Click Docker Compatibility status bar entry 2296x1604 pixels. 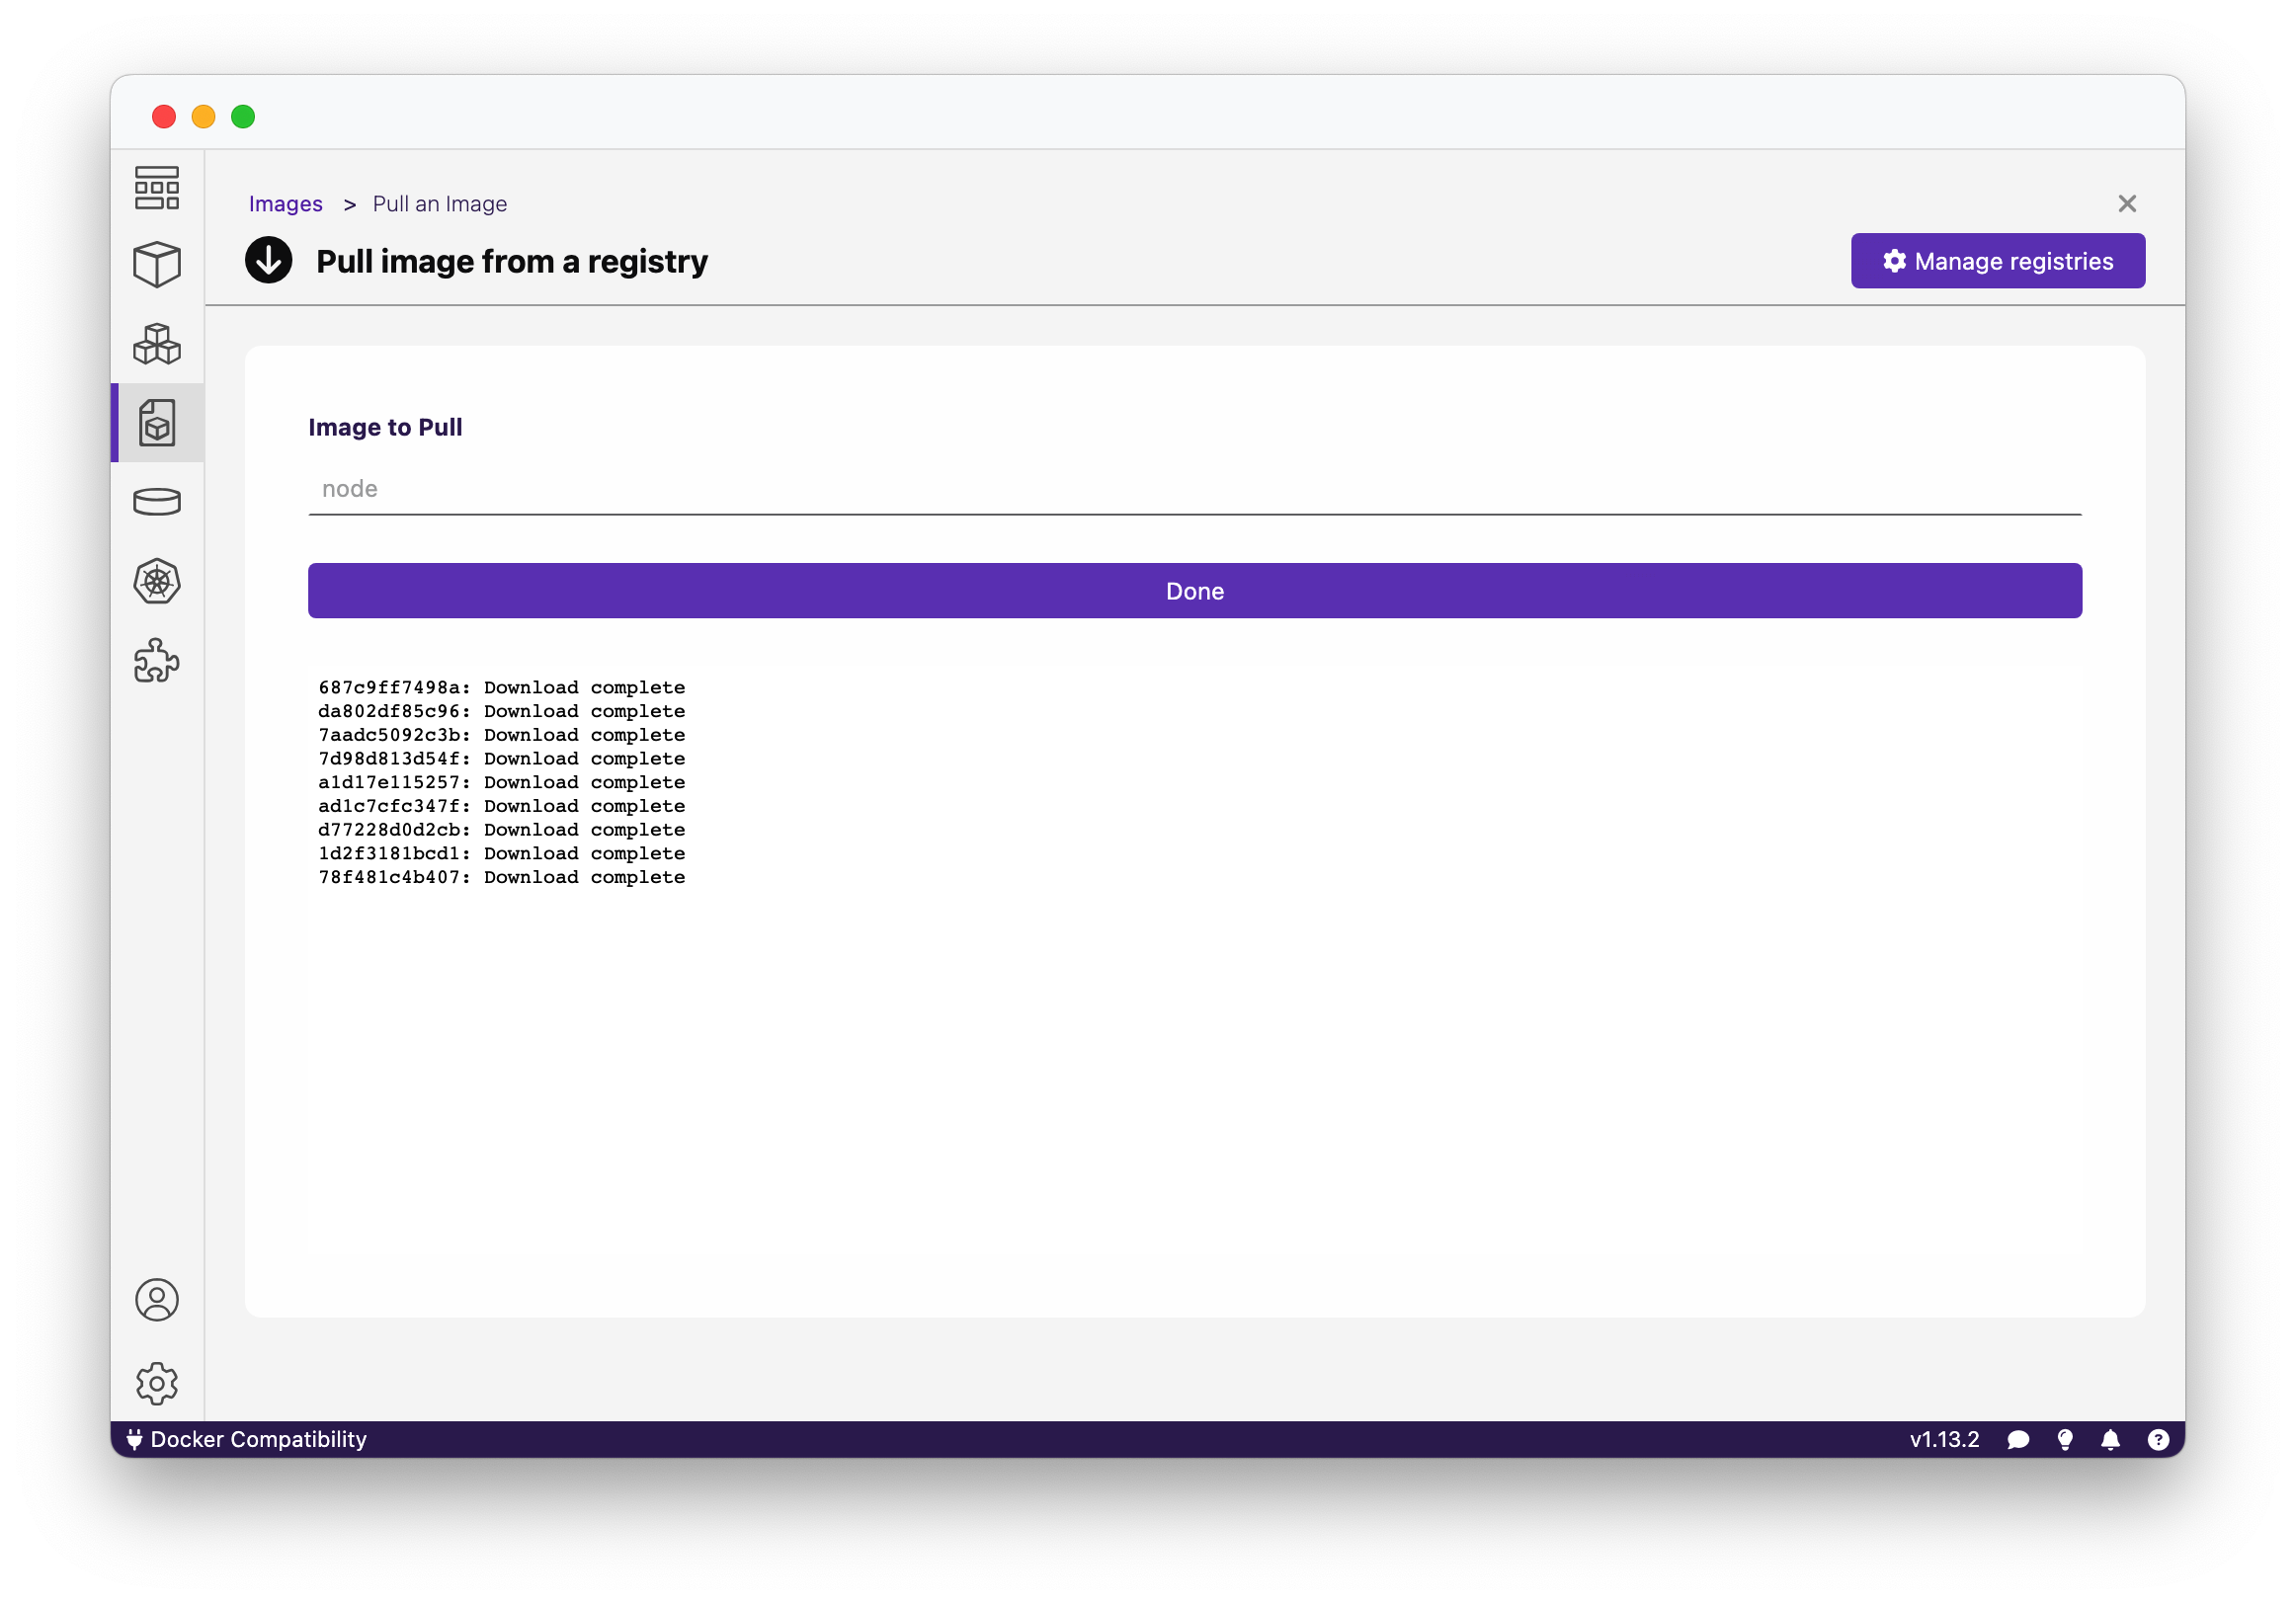pyautogui.click(x=247, y=1440)
